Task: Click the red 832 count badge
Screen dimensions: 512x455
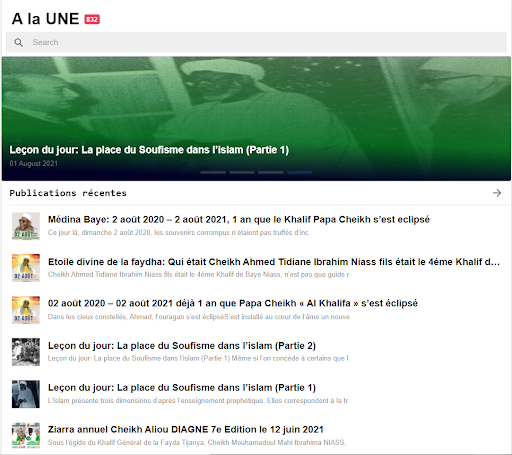Action: point(92,19)
